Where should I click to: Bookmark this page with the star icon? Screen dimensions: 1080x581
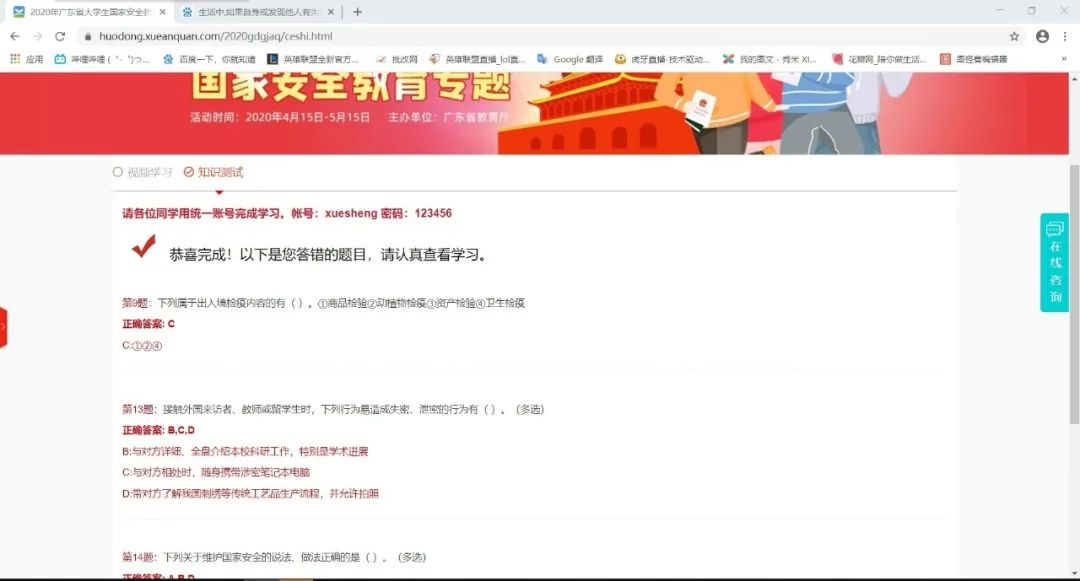(1014, 36)
